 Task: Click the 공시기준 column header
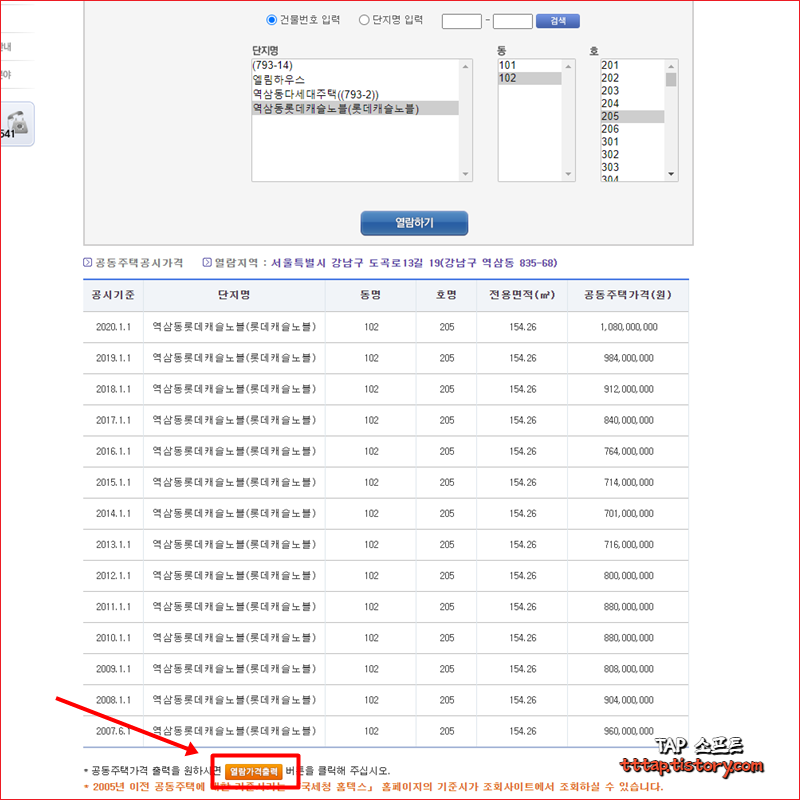[113, 295]
